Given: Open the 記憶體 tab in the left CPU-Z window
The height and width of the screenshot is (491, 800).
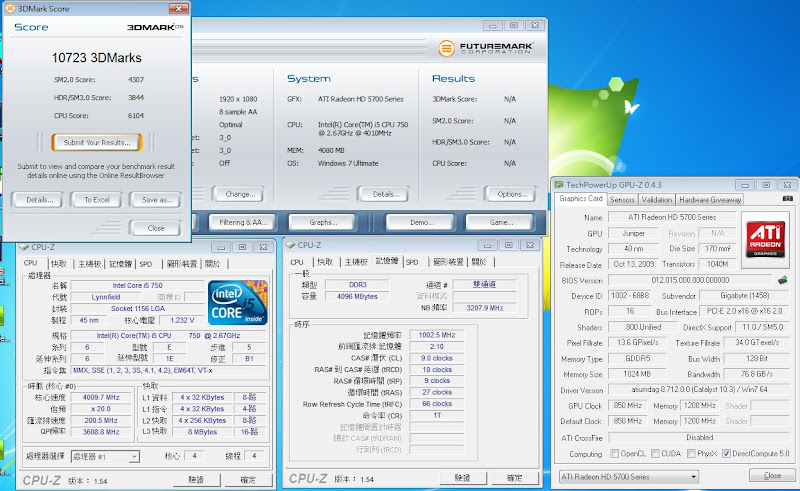Looking at the screenshot, I should (120, 264).
